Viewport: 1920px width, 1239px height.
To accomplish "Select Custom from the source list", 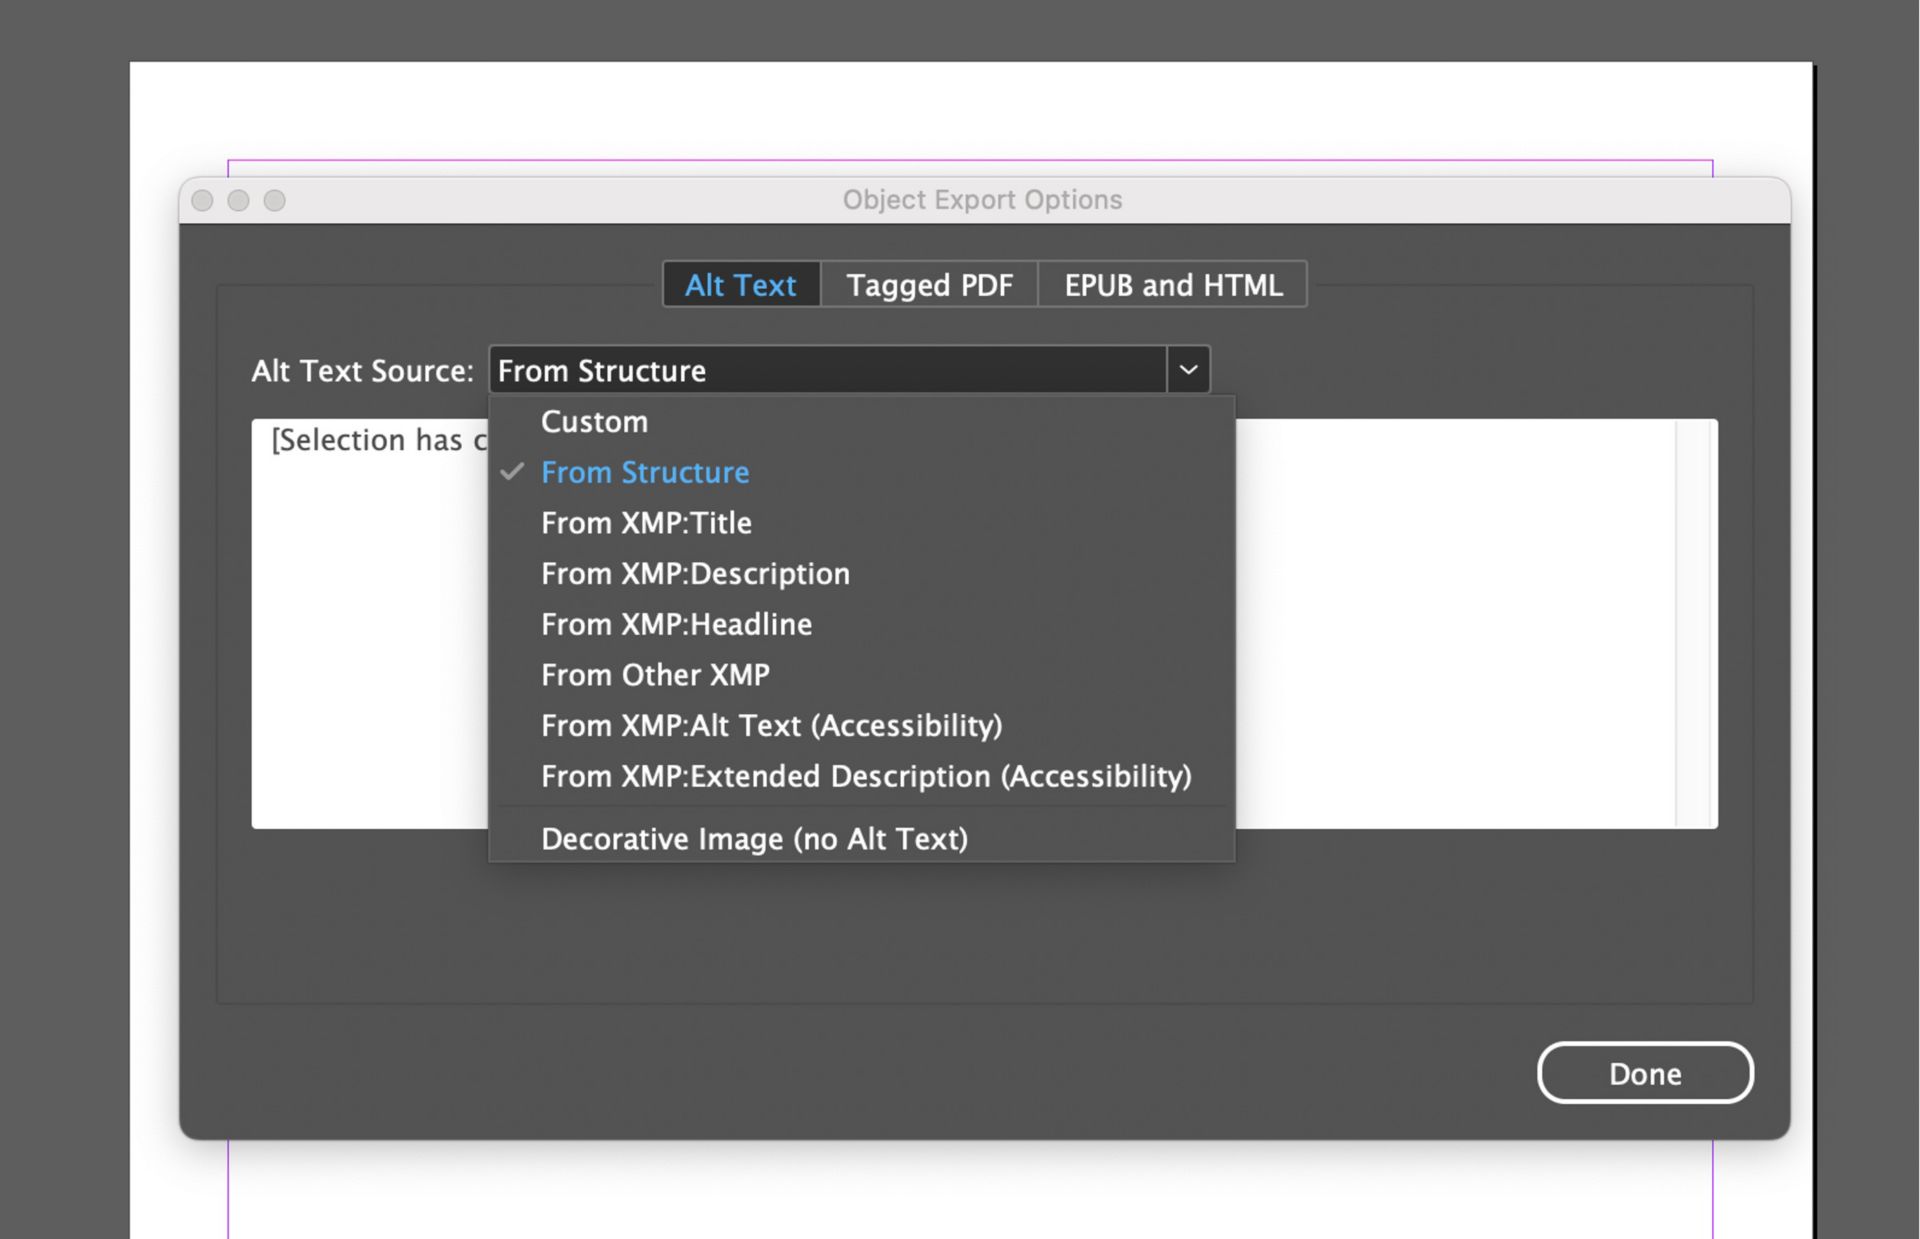I will (x=593, y=421).
